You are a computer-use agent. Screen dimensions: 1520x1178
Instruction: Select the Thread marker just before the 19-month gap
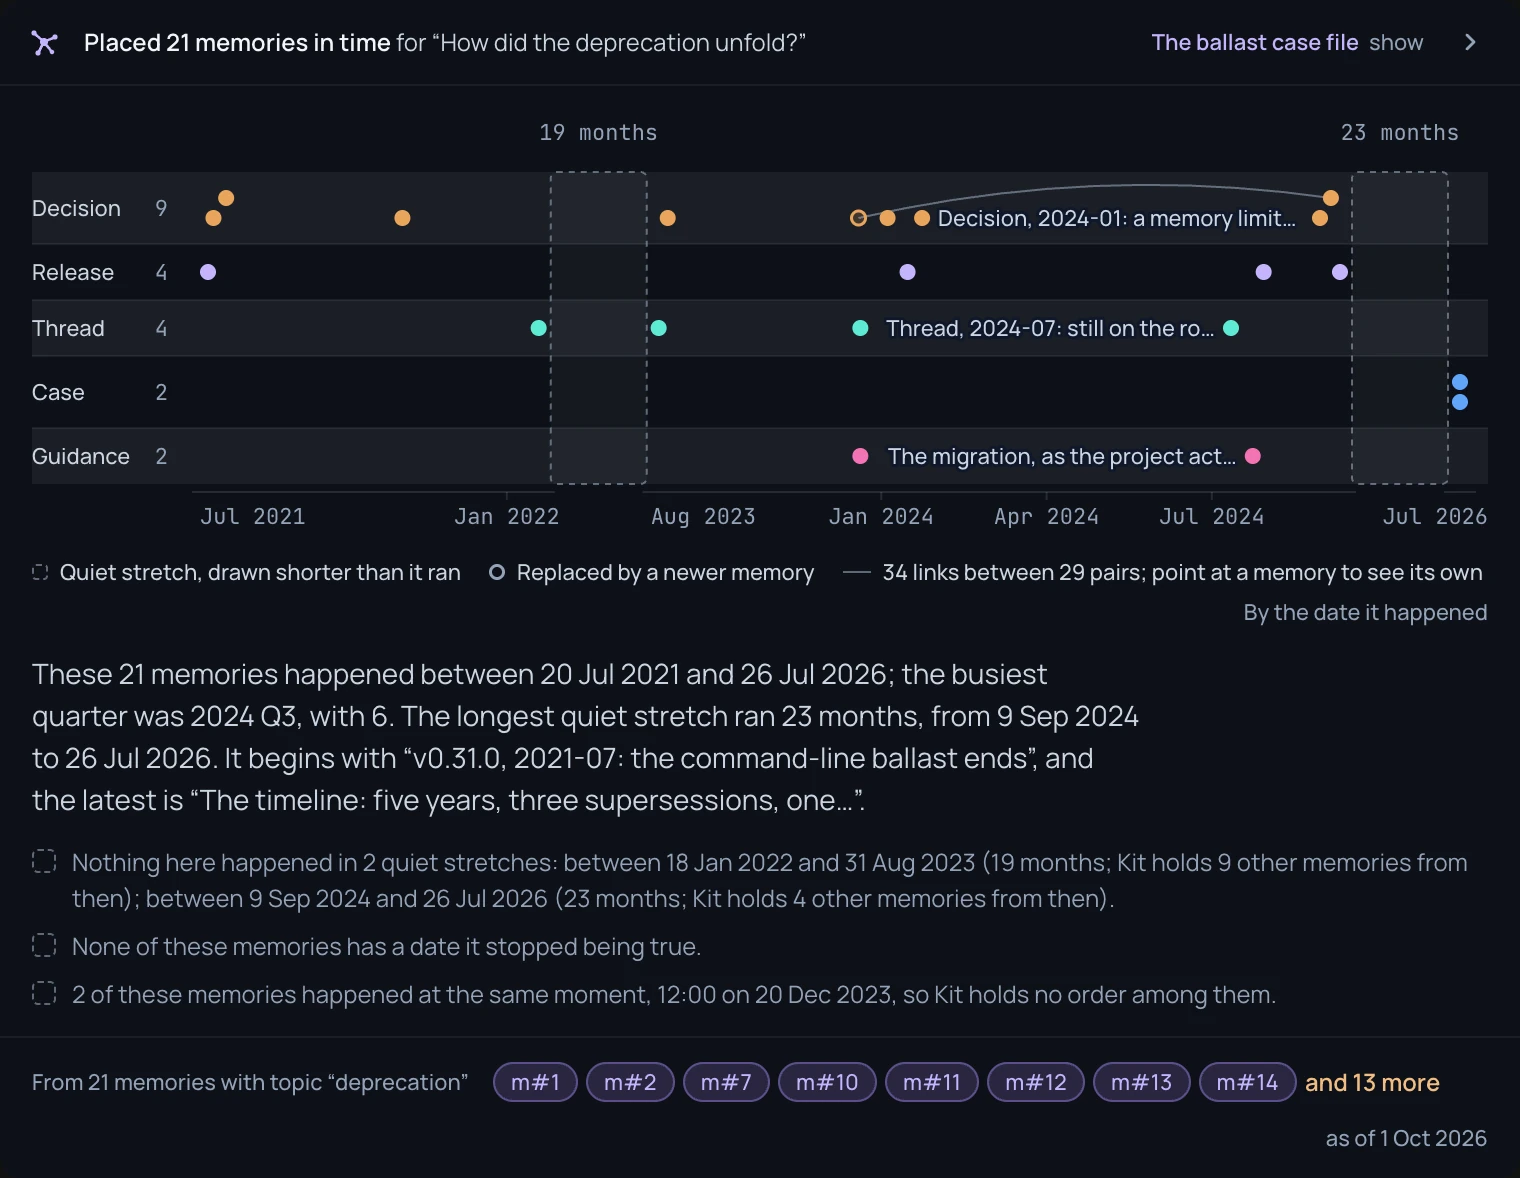click(x=538, y=328)
